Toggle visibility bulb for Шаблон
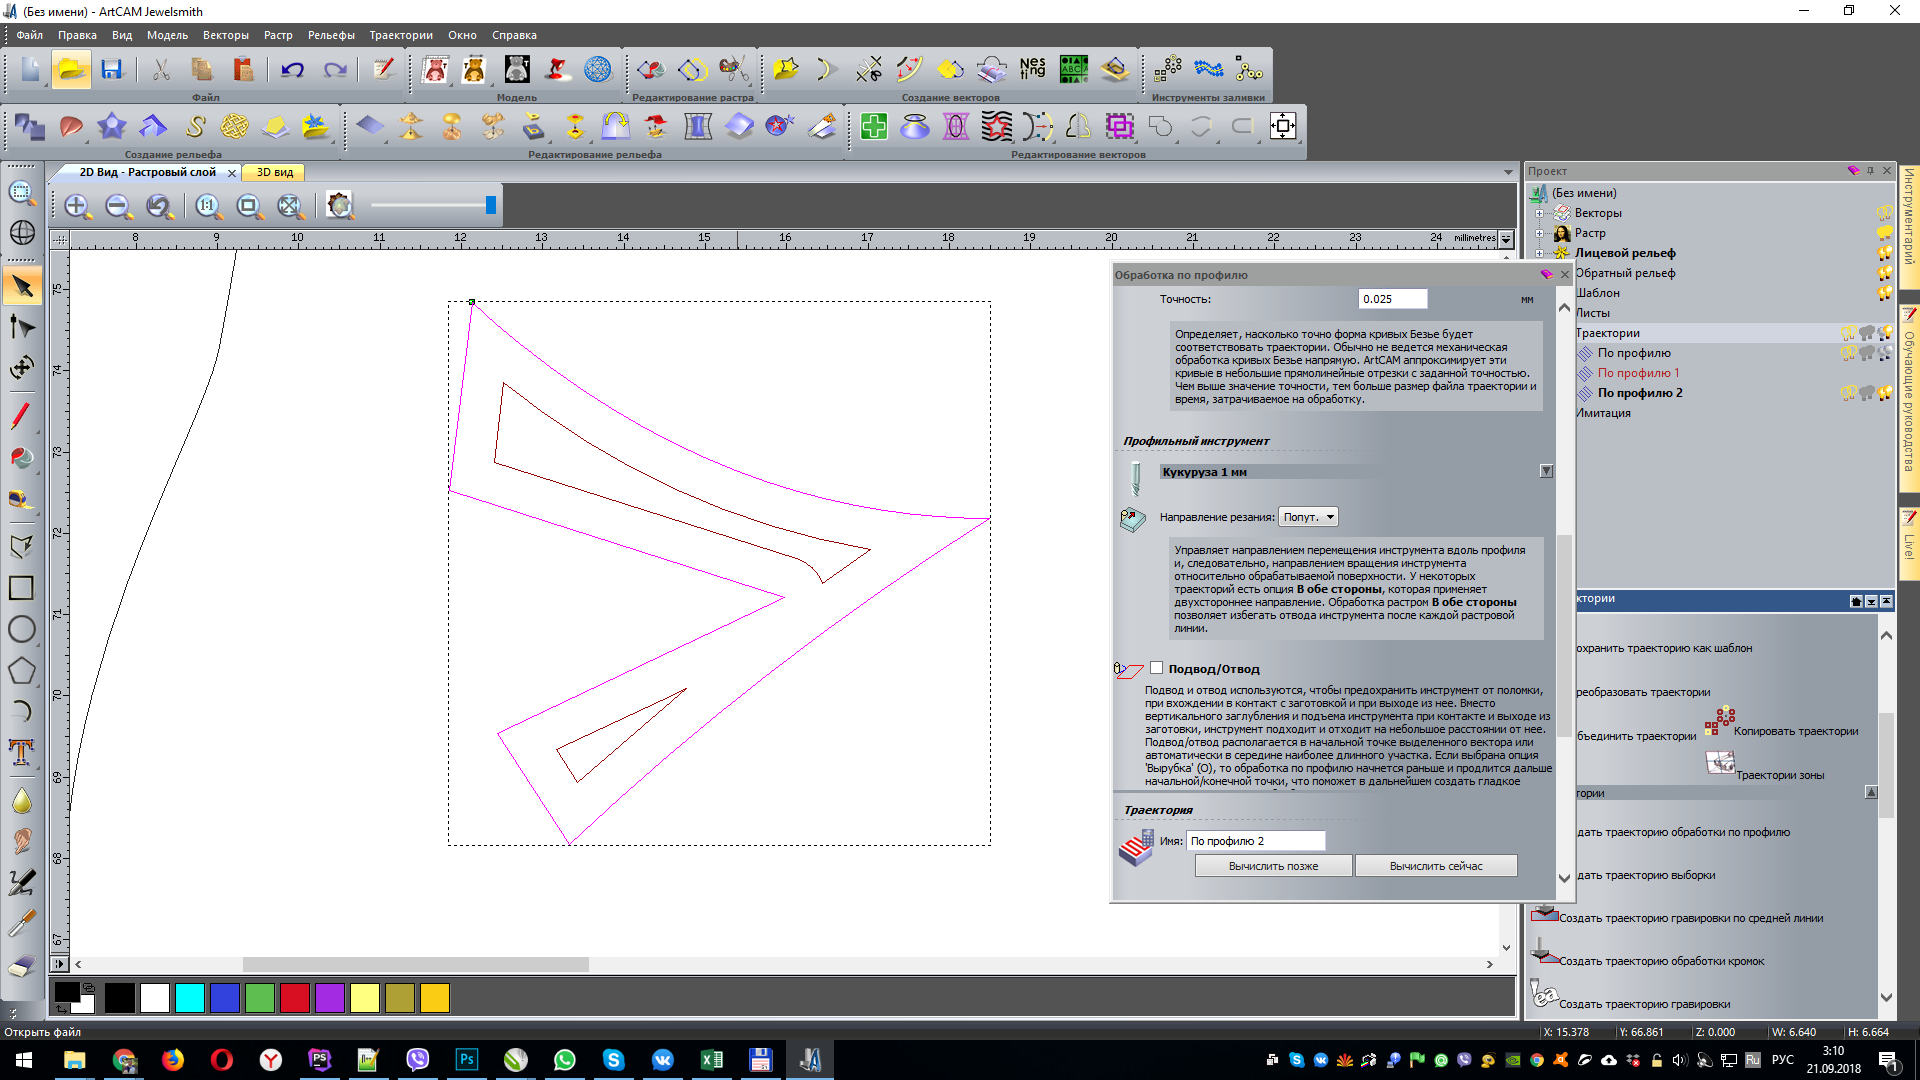 point(1884,293)
